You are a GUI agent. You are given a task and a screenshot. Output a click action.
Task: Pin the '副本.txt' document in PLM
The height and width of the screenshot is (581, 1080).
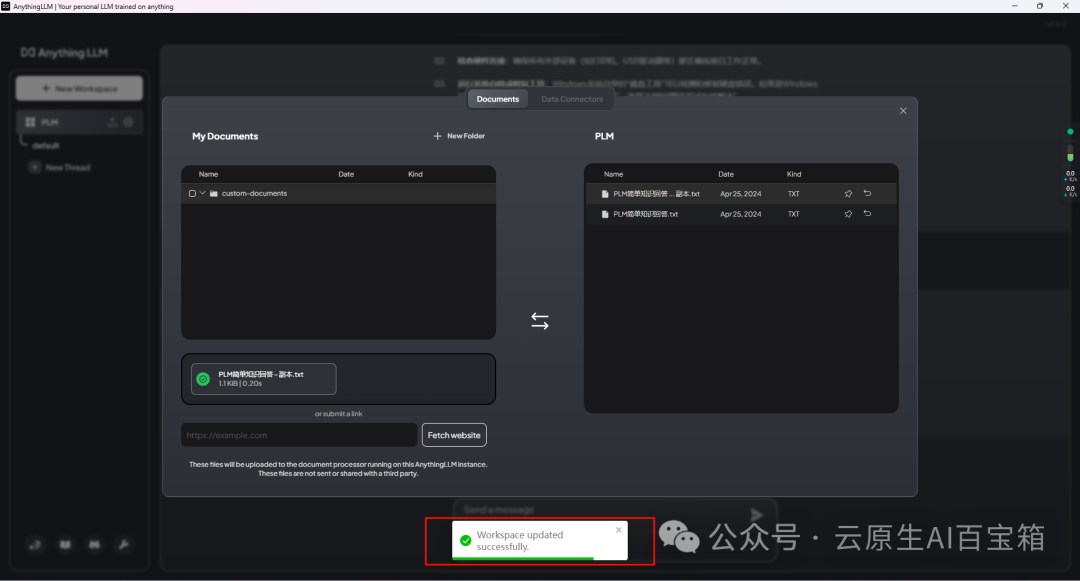click(x=848, y=194)
